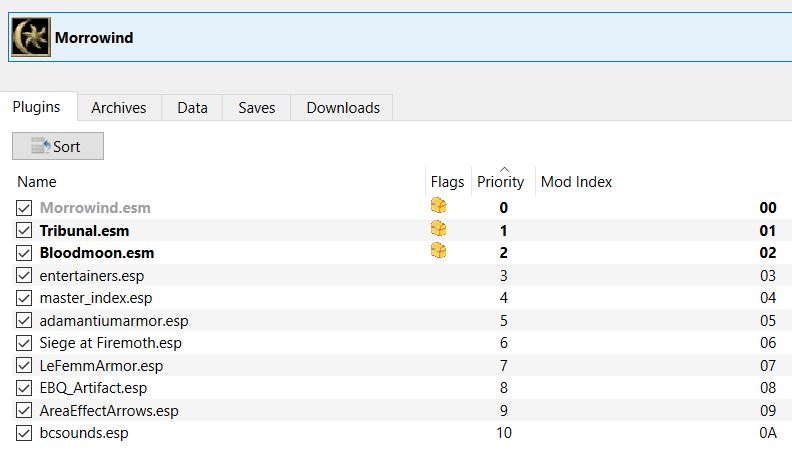Screen dimensions: 792x452
Task: Click mod index value 0A
Action: click(x=768, y=433)
